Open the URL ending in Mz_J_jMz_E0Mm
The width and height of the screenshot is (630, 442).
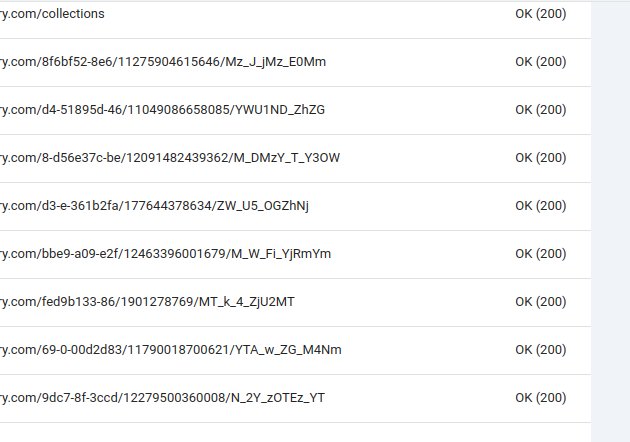pos(163,62)
